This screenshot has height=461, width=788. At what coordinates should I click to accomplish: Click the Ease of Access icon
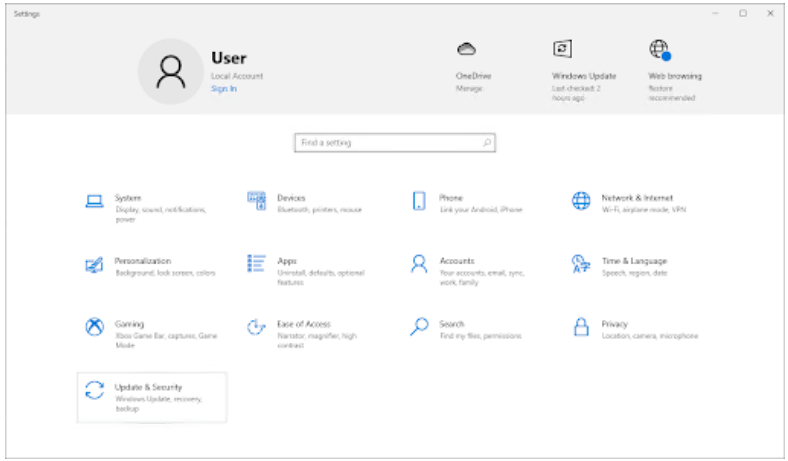pos(256,327)
